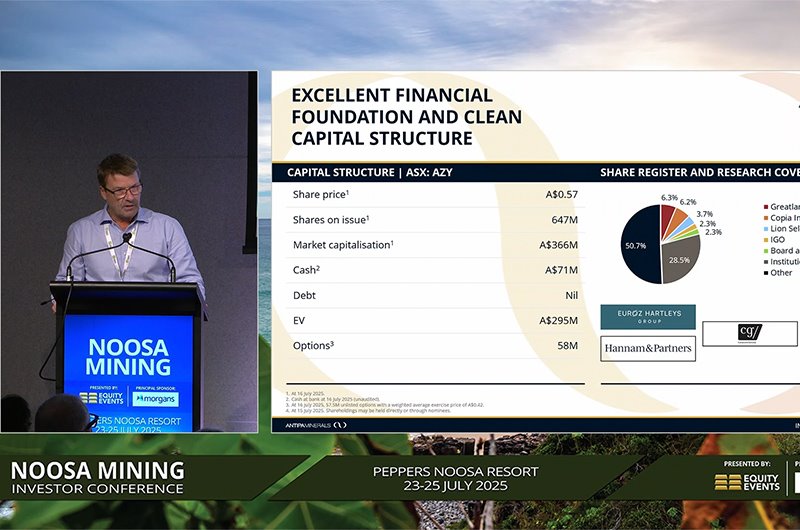The image size is (800, 530).
Task: Click the 'EV' row label
Action: (299, 320)
